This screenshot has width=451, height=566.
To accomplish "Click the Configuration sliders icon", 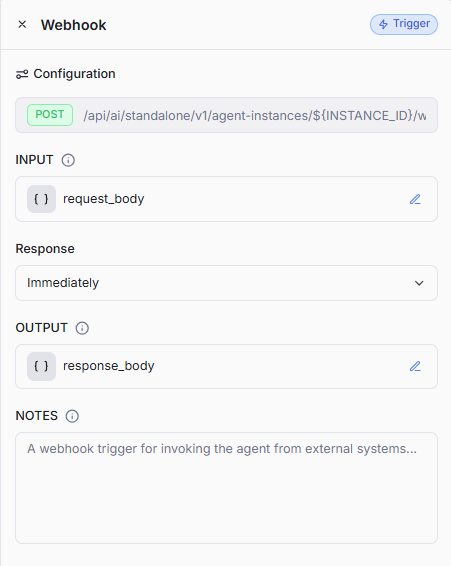I will pyautogui.click(x=22, y=74).
